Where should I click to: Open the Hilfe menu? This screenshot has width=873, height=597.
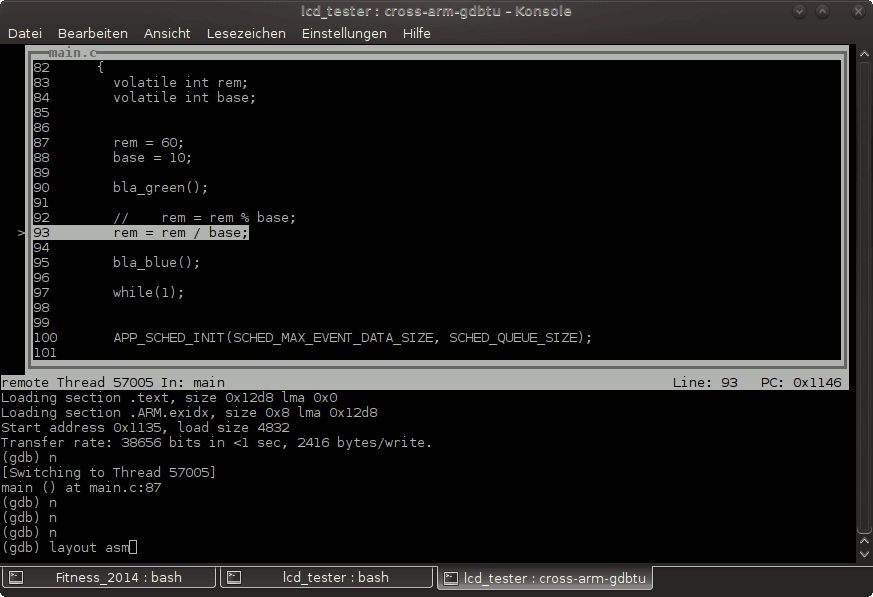(416, 33)
